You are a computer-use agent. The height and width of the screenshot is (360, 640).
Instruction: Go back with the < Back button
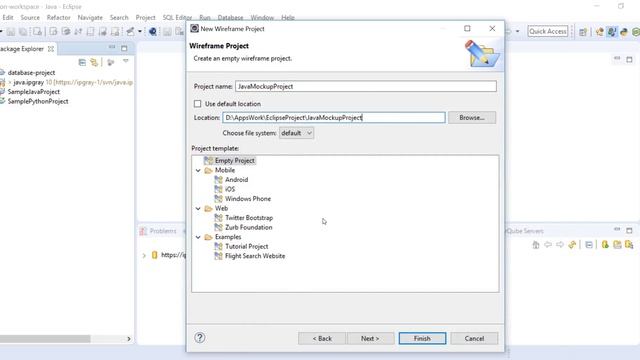(322, 338)
